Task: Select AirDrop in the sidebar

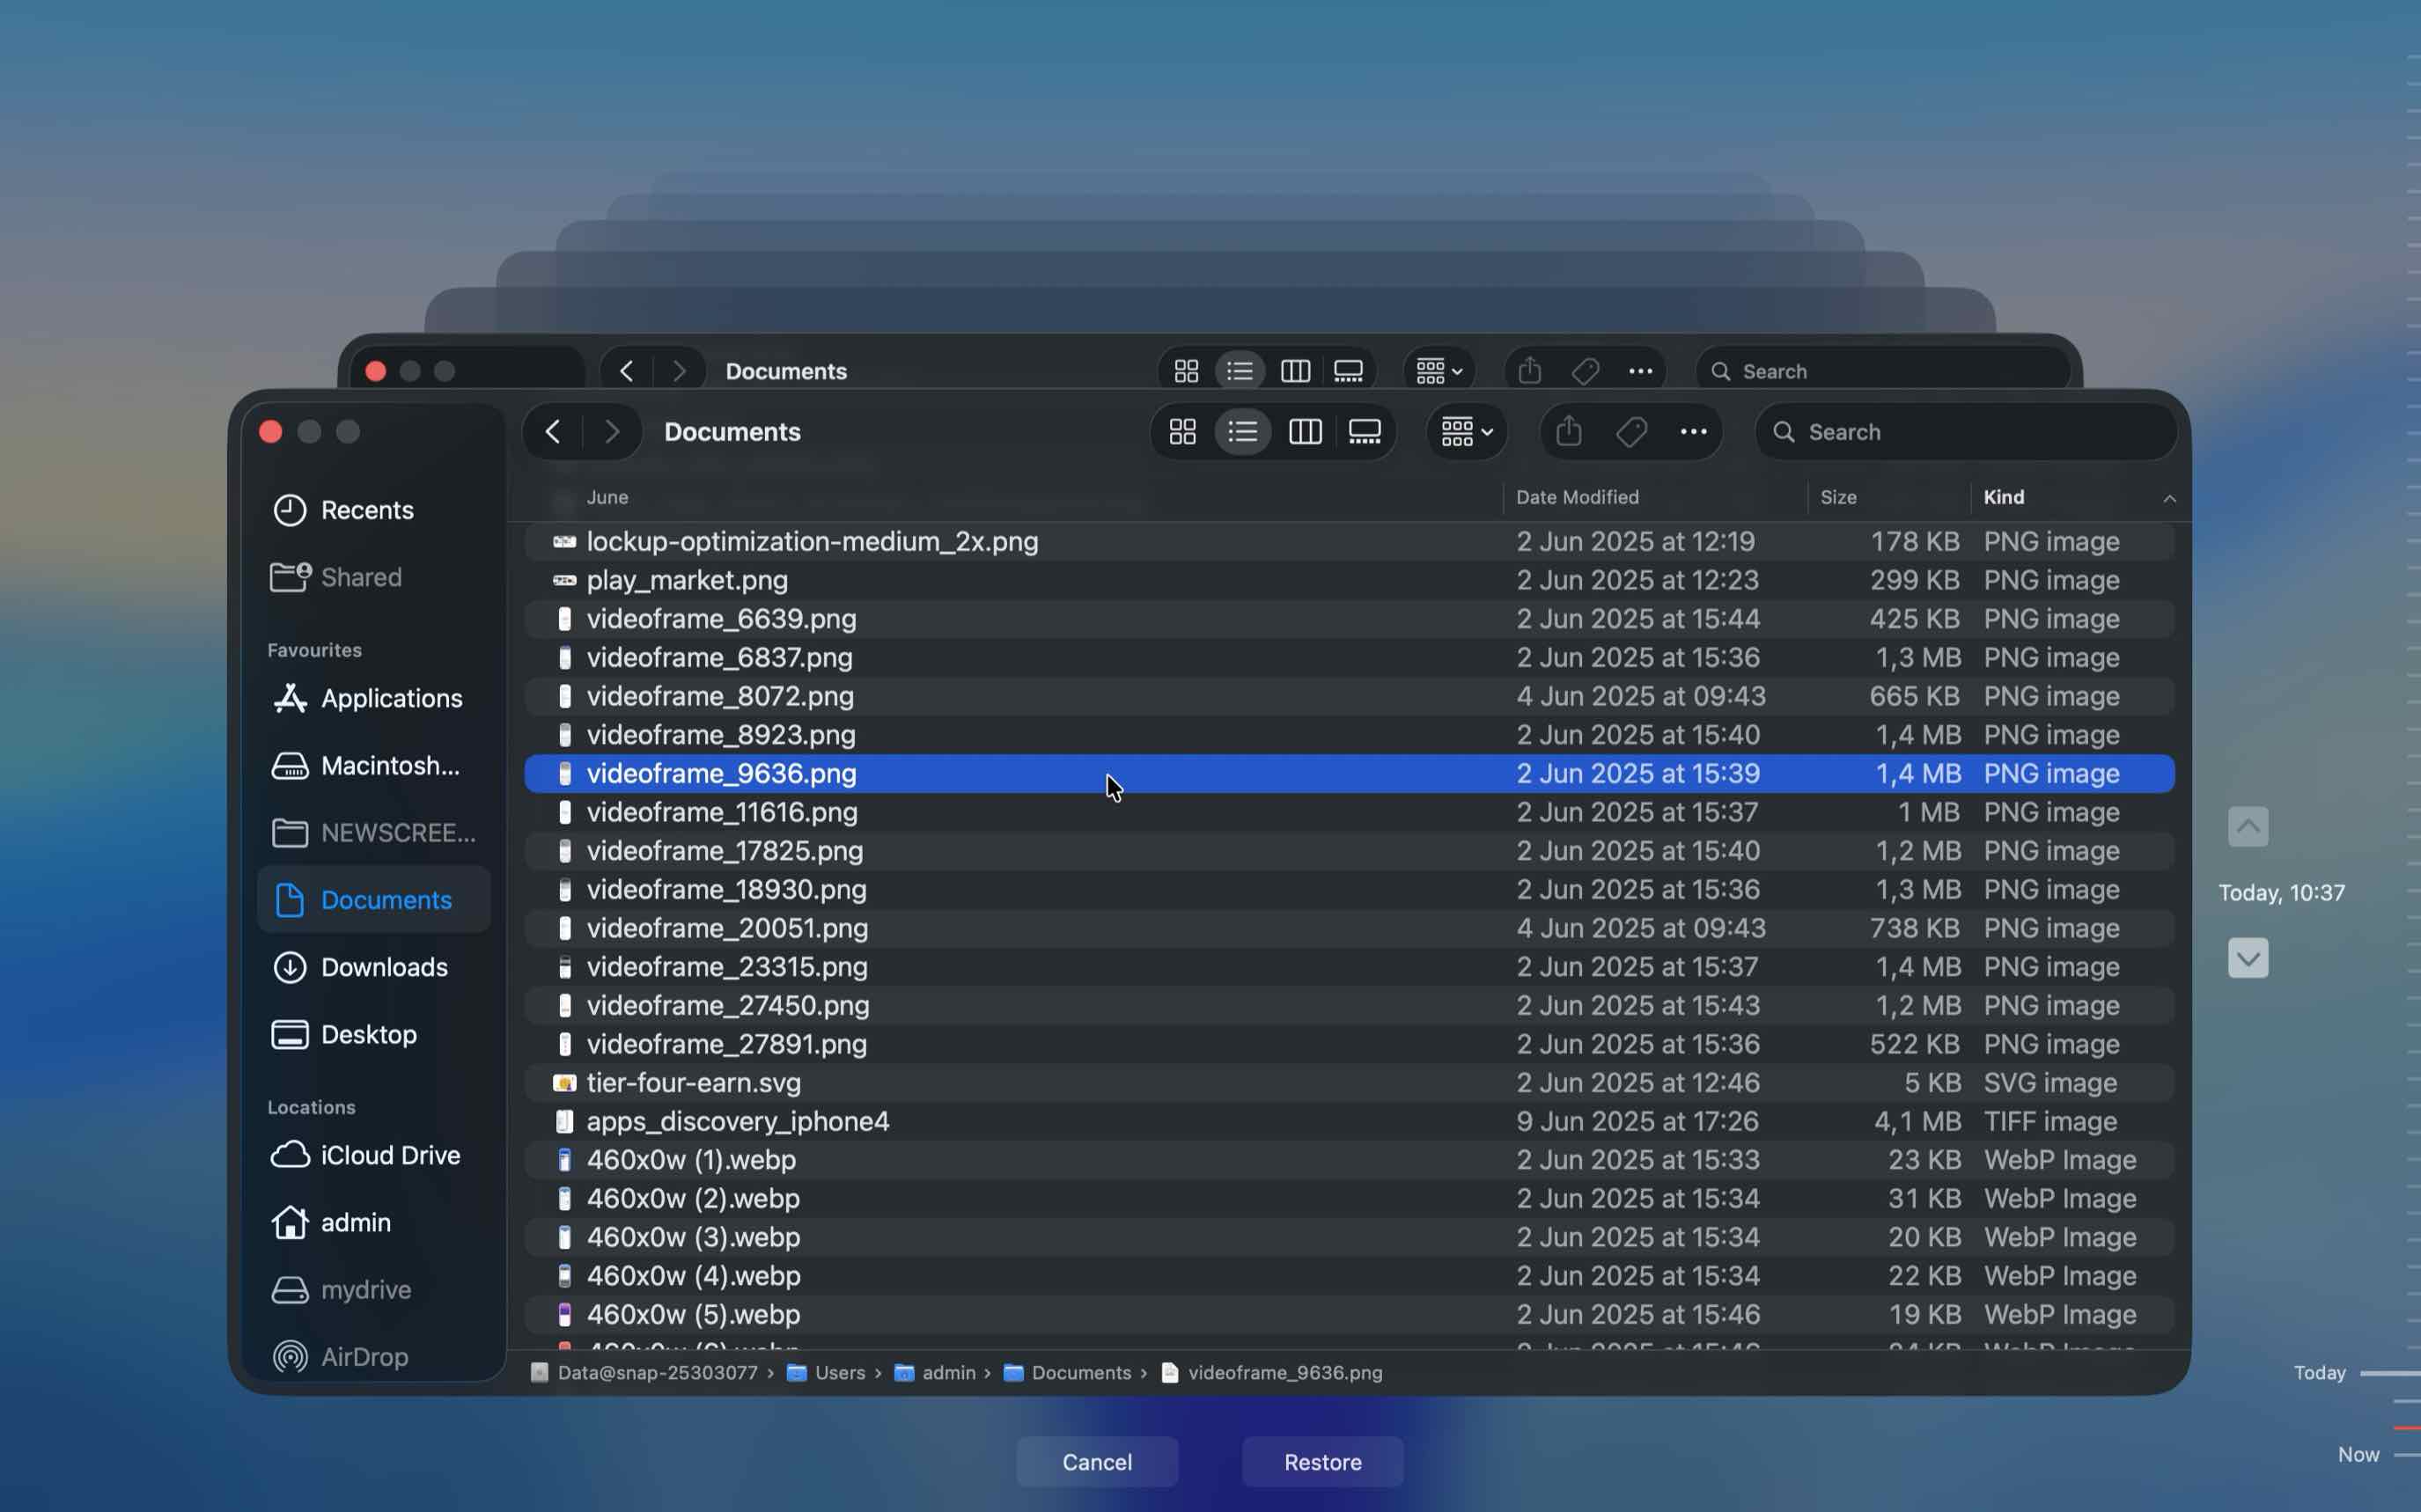Action: (x=362, y=1357)
